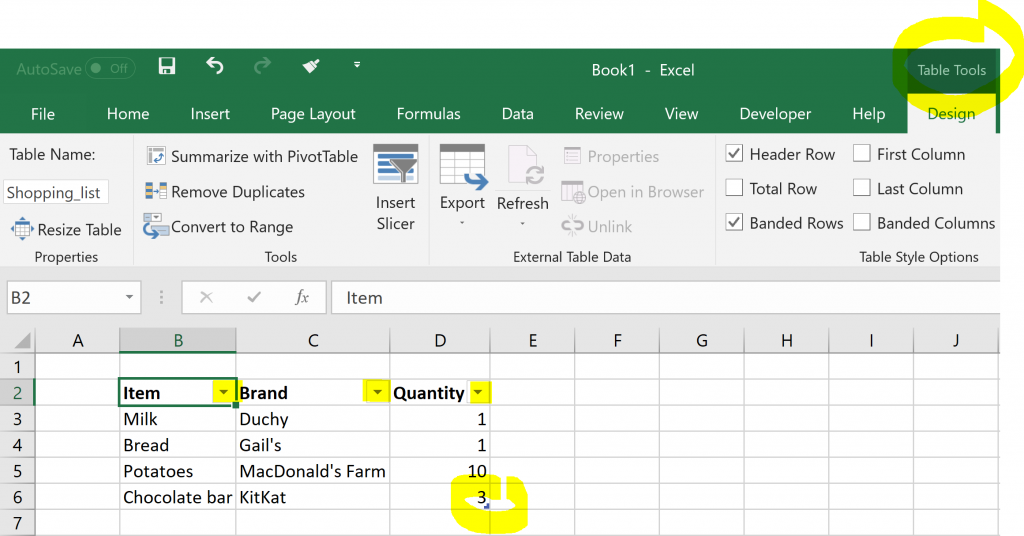The height and width of the screenshot is (536, 1024).
Task: Open the File tab
Action: (43, 114)
